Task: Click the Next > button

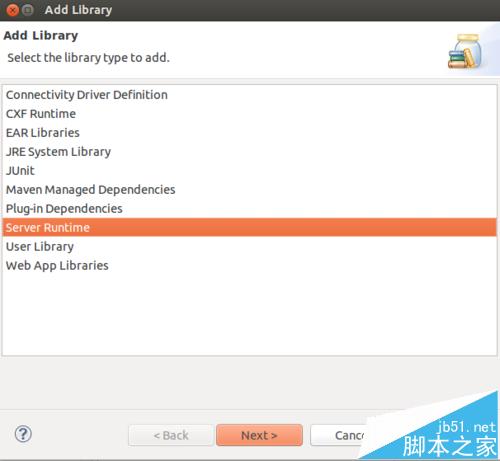Action: click(x=259, y=435)
